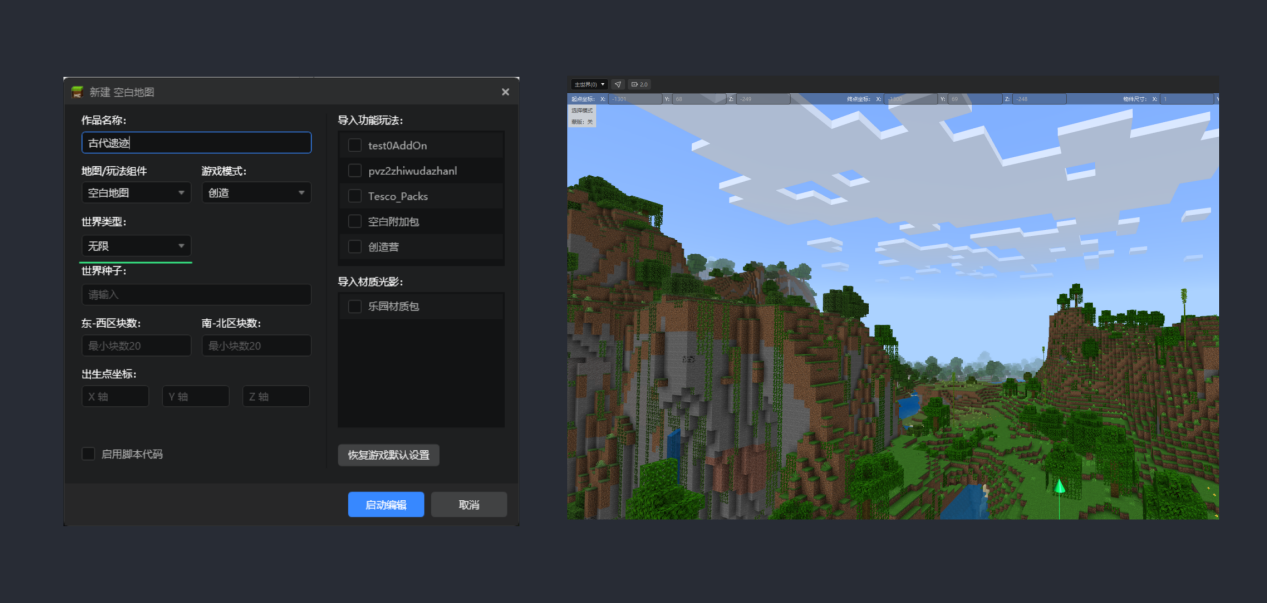Open the 世界类型 dropdown showing 无限
Screen dimensions: 1267x603
(x=136, y=245)
